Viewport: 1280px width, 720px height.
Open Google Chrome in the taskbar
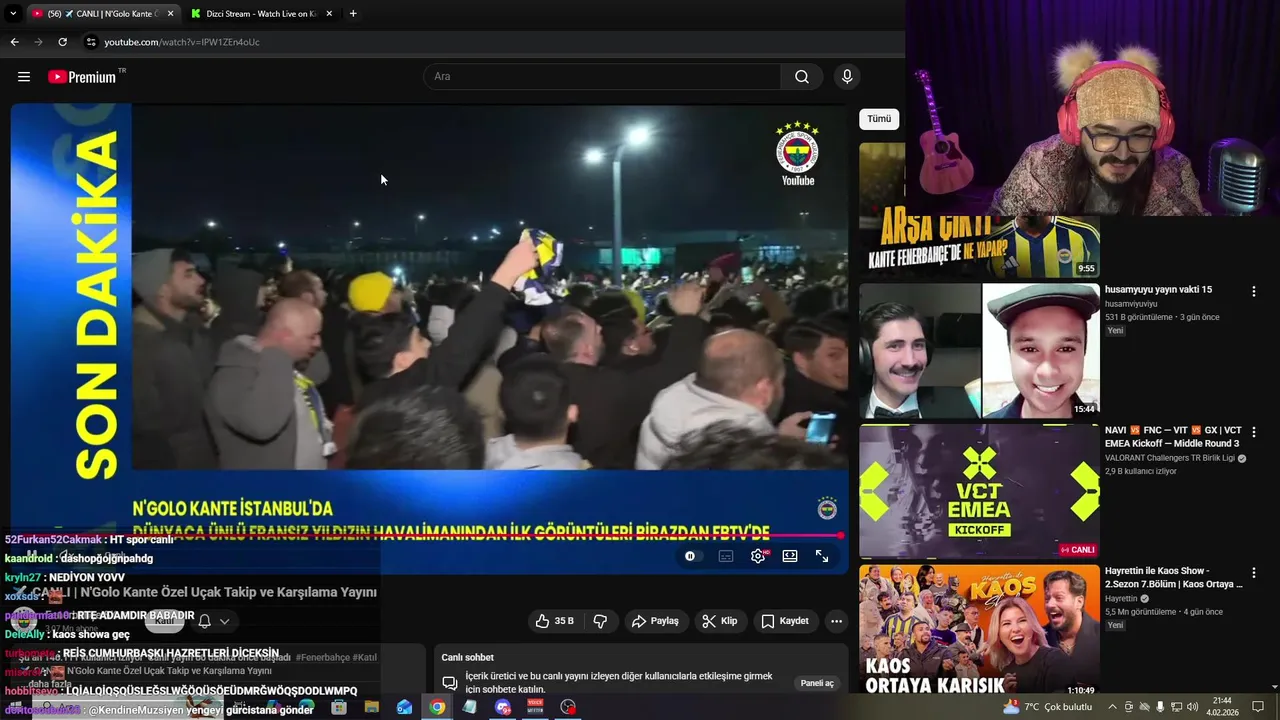(437, 707)
